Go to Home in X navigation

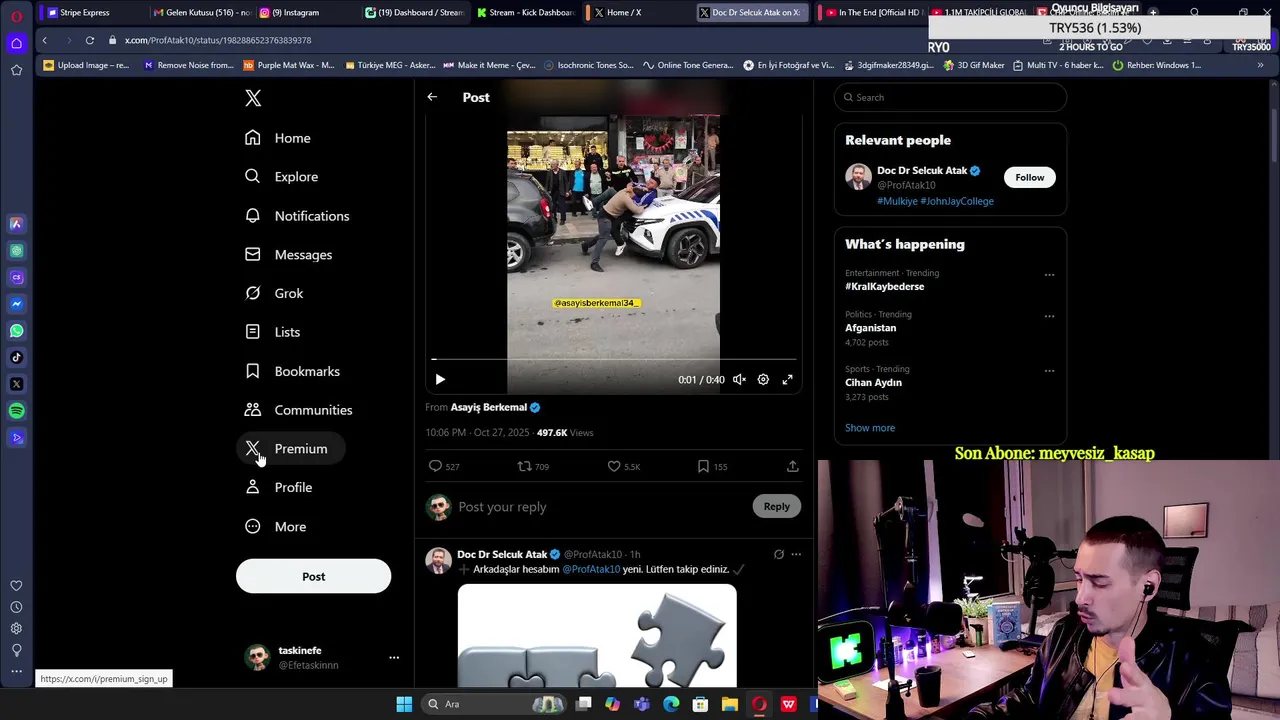pyautogui.click(x=279, y=138)
